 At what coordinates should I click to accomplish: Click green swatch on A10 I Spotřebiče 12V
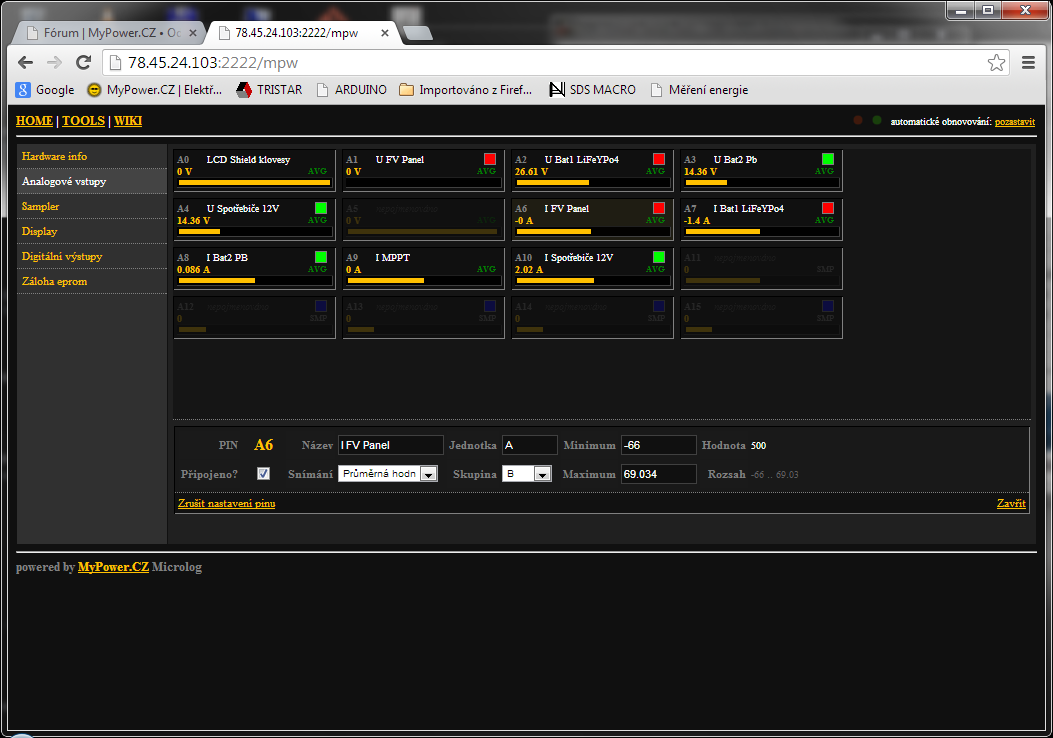(659, 257)
